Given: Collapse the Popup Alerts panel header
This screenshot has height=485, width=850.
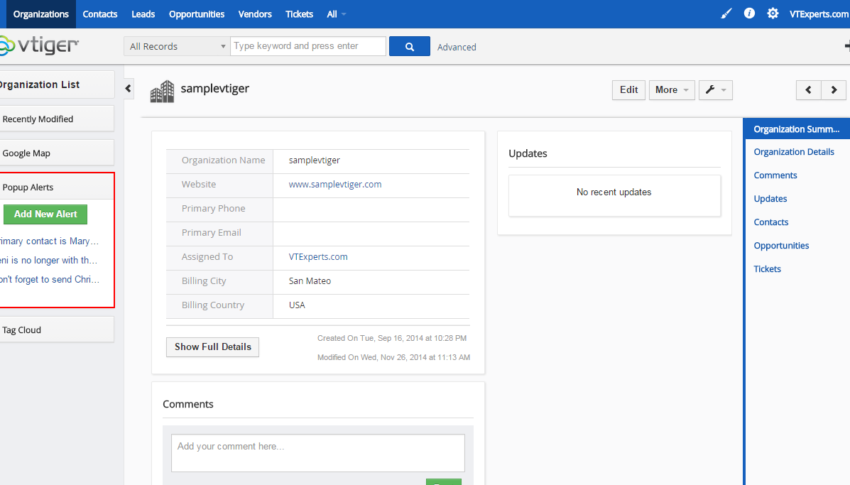Looking at the screenshot, I should [56, 187].
